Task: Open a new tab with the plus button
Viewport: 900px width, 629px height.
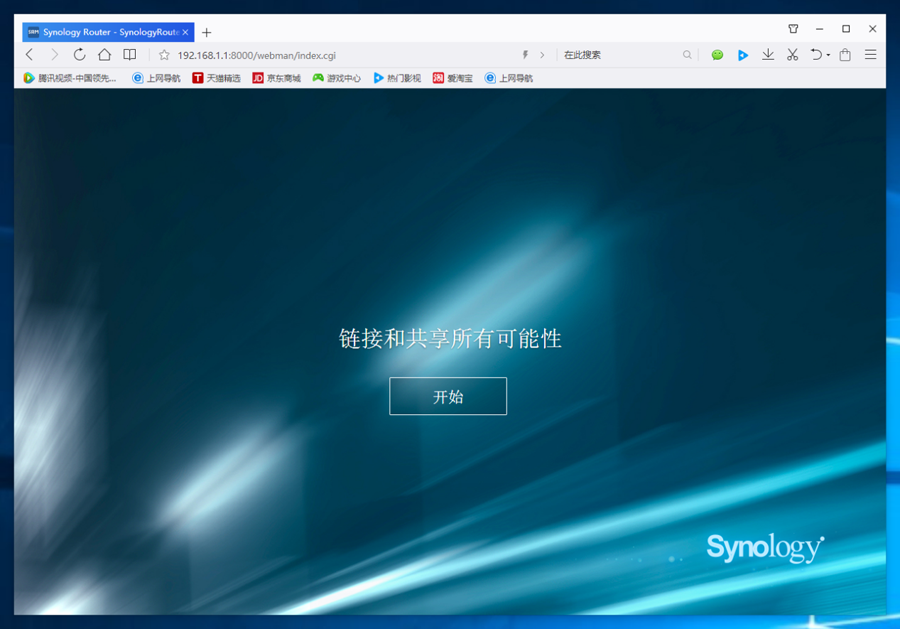Action: pos(207,32)
